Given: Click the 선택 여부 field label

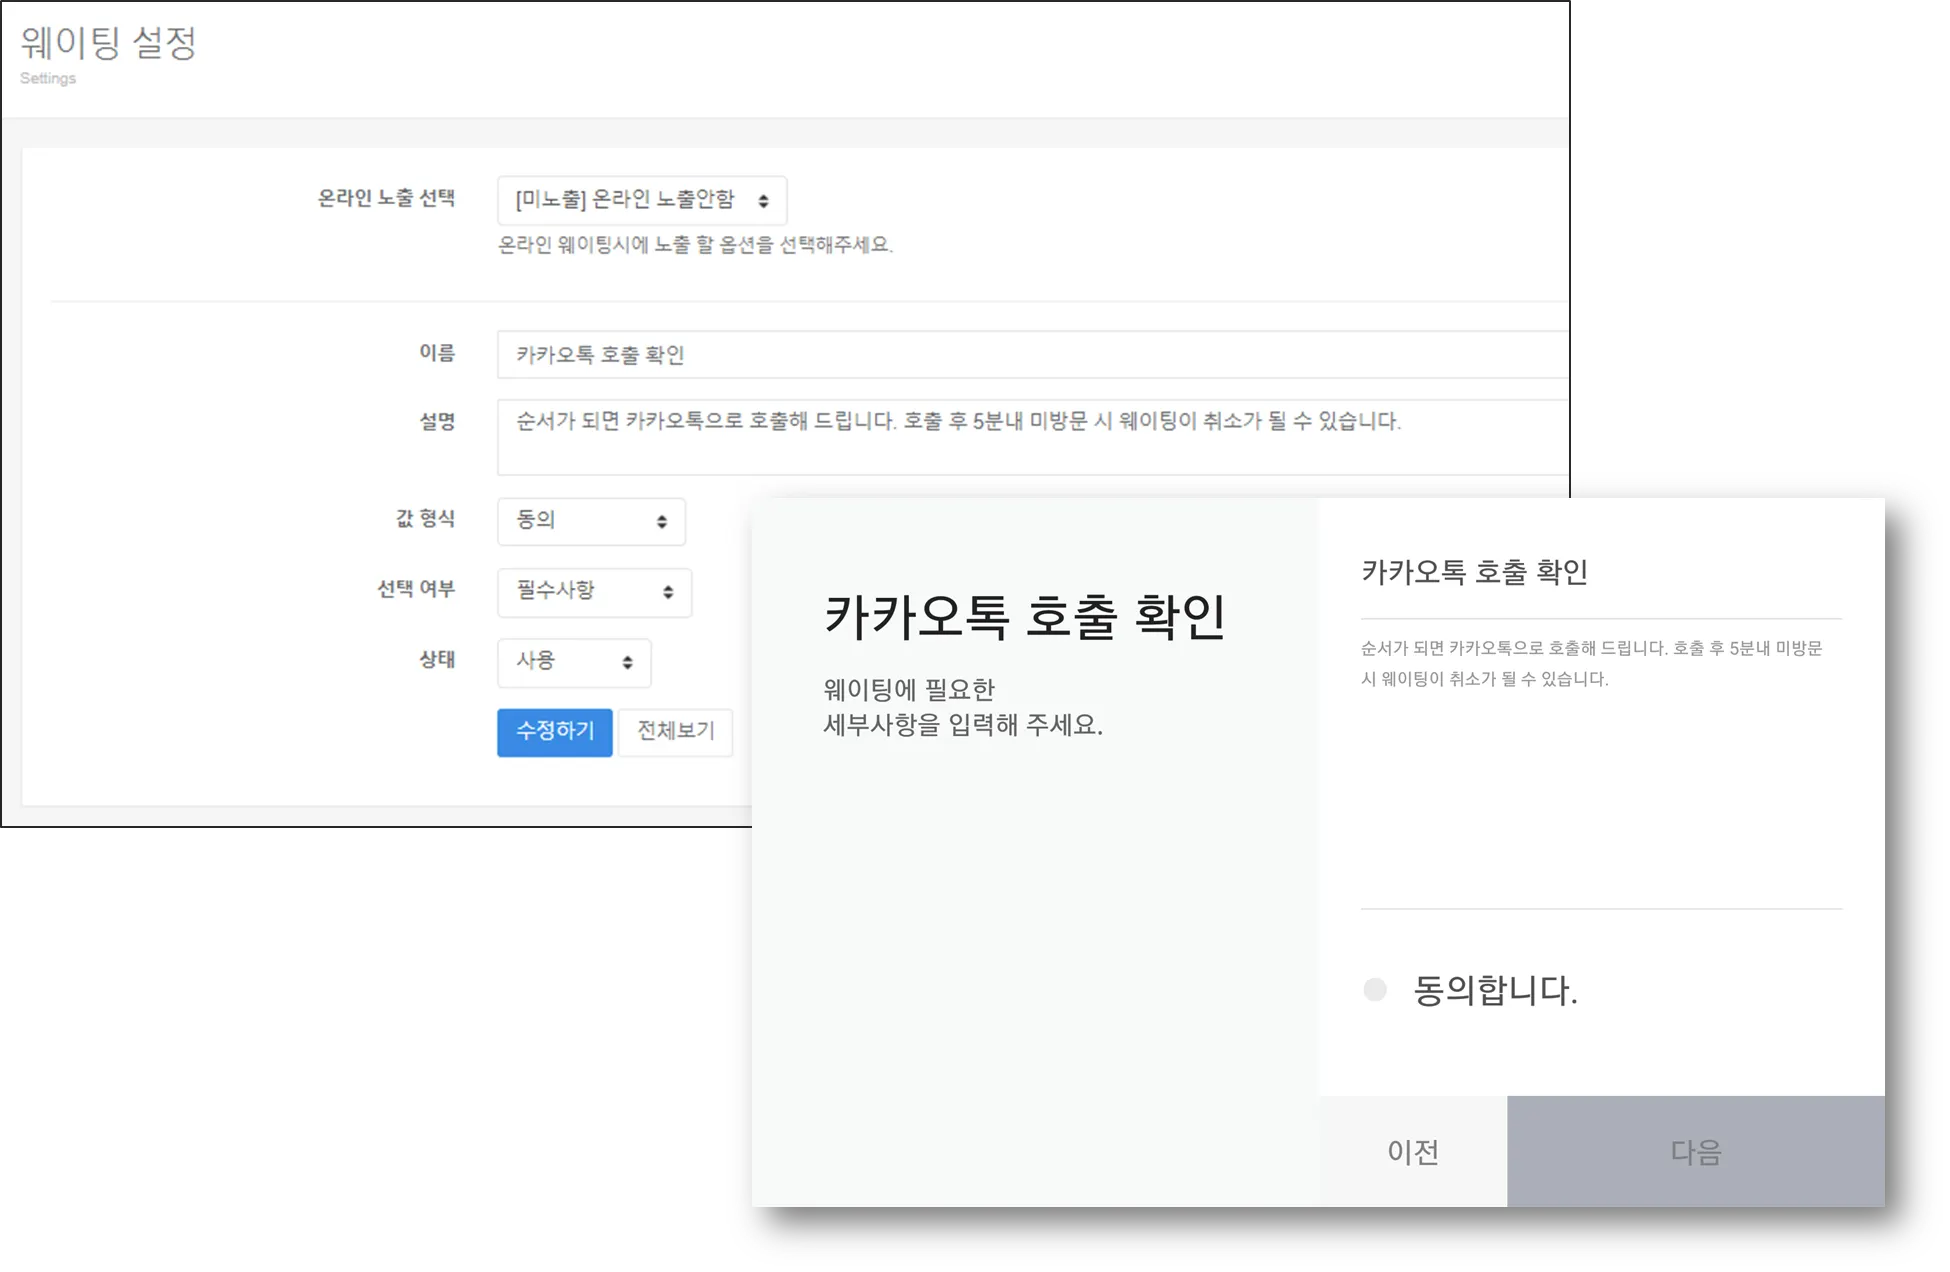Looking at the screenshot, I should [415, 589].
